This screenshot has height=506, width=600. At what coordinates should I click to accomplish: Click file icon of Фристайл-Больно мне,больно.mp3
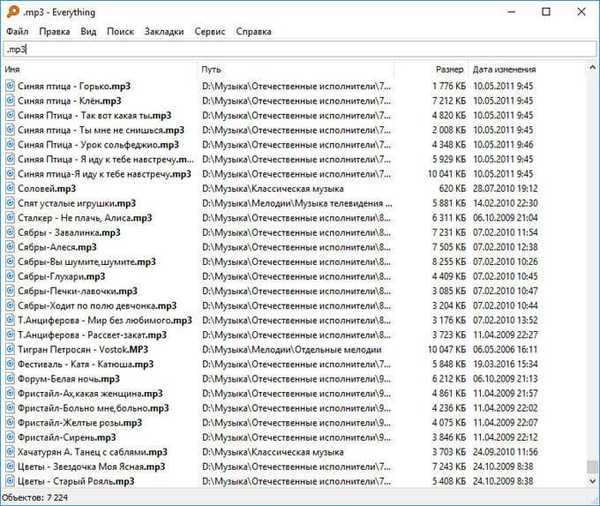click(x=10, y=408)
